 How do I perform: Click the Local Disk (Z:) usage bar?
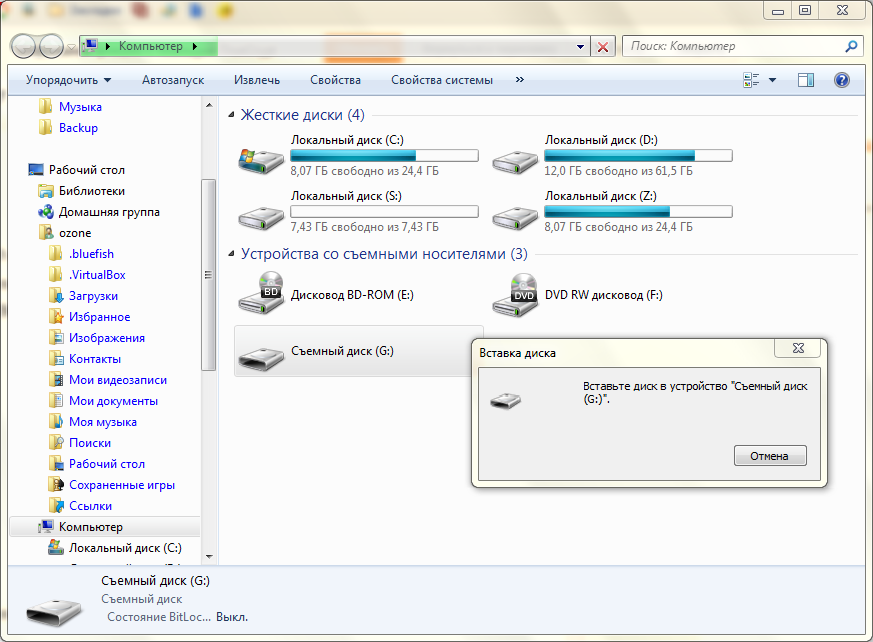pyautogui.click(x=638, y=212)
